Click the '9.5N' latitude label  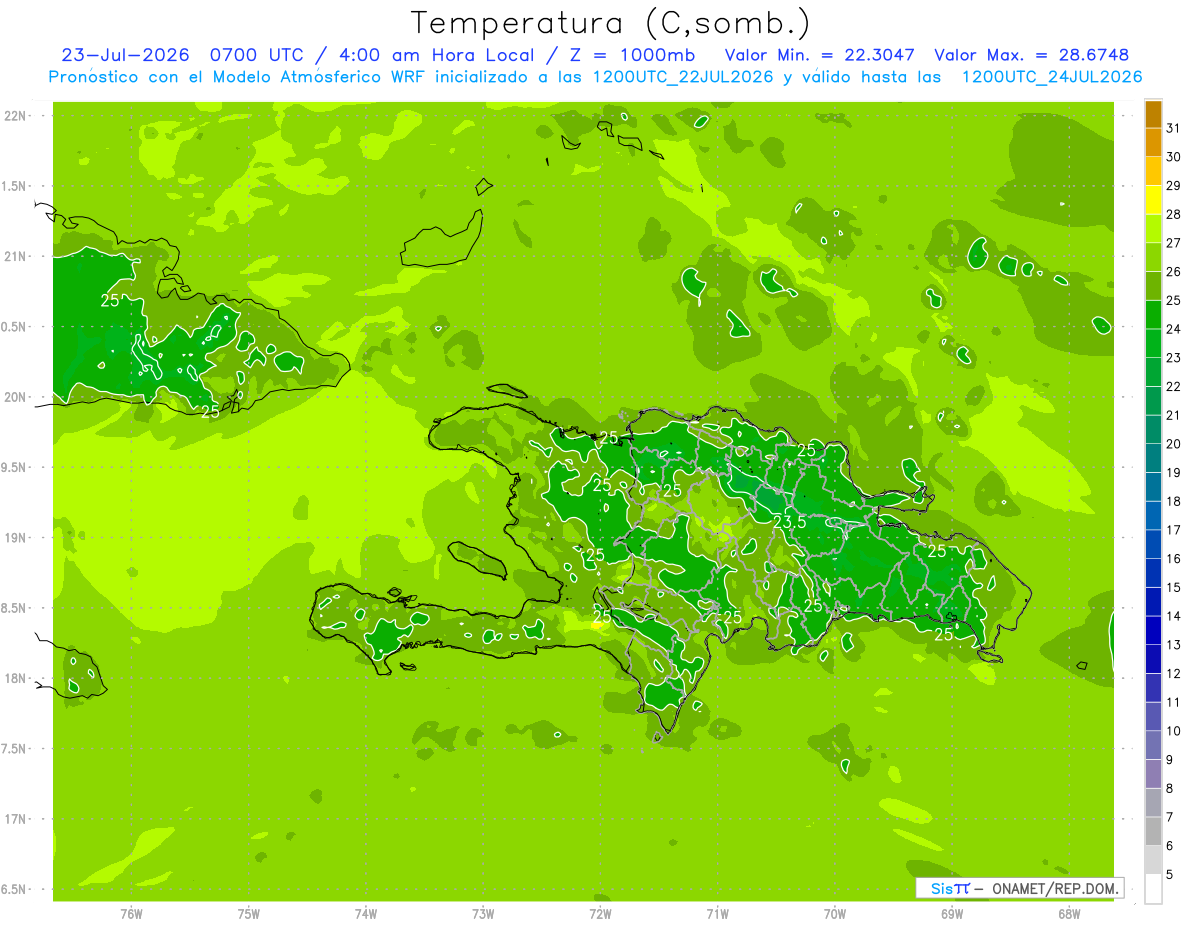point(14,467)
